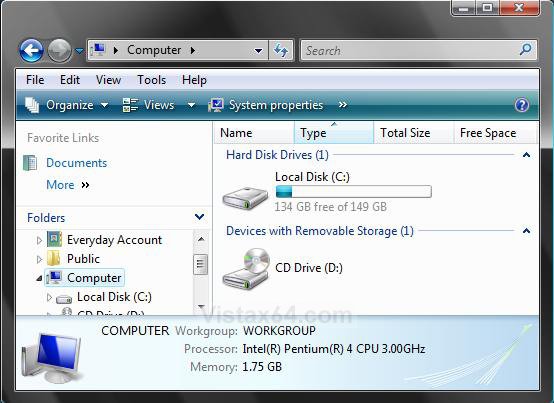Click the blue Help question mark icon

[522, 105]
